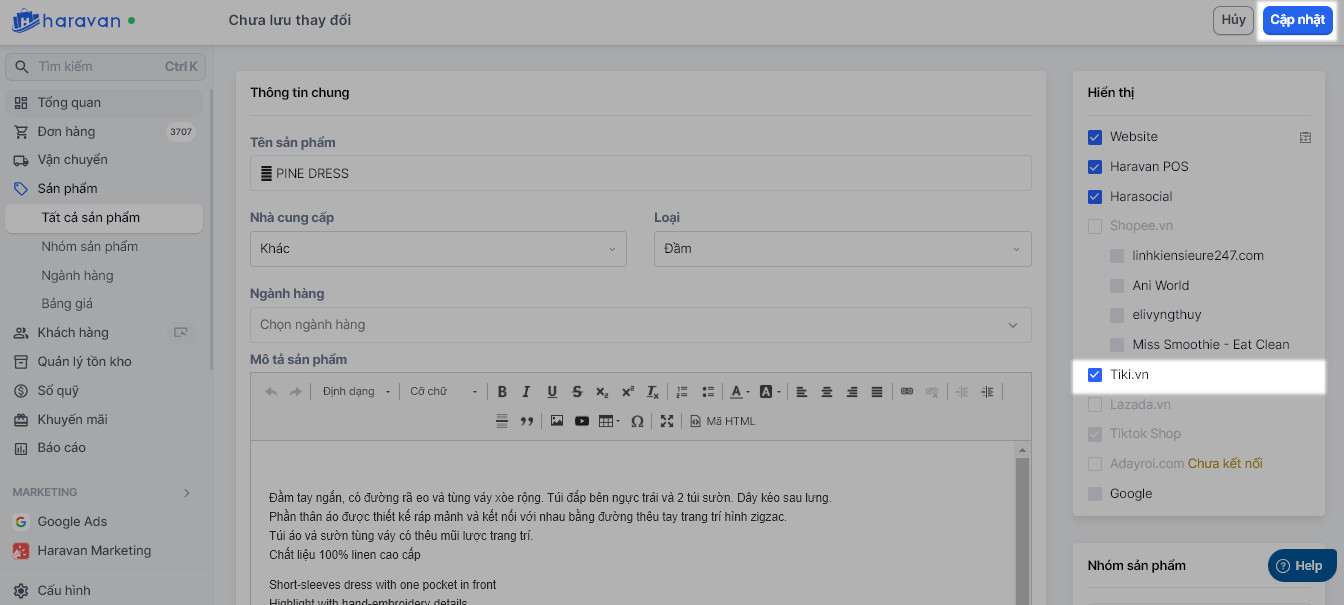The height and width of the screenshot is (605, 1344).
Task: Insert a block quote
Action: pos(527,421)
